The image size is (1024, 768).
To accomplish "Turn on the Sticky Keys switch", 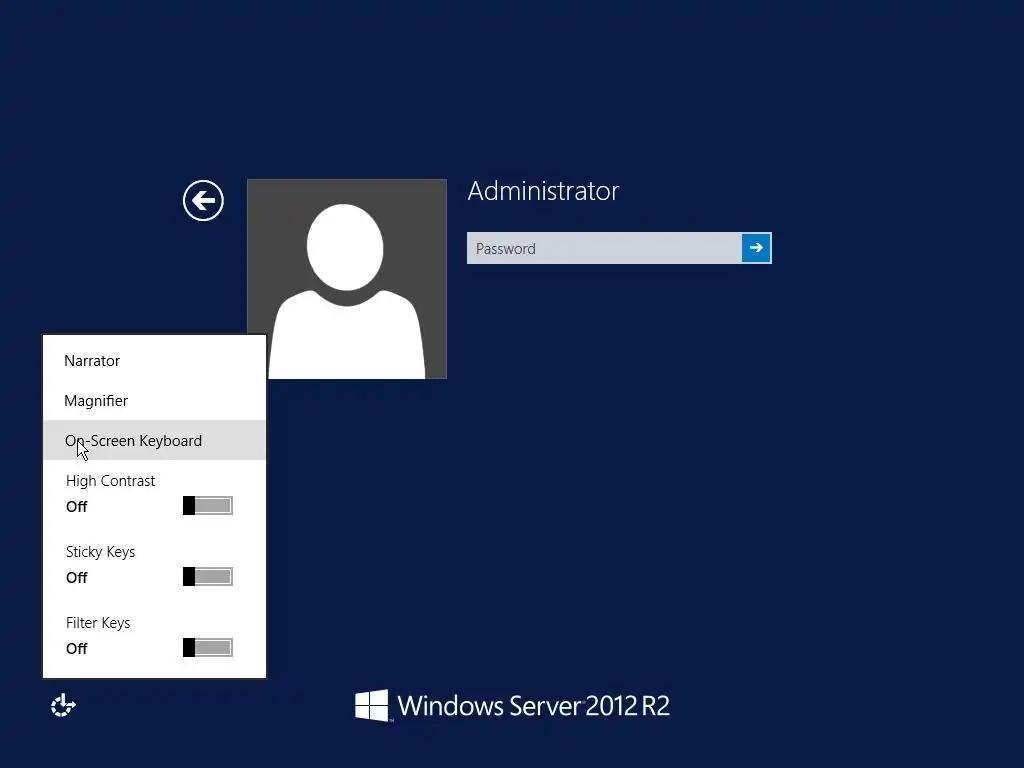I will 208,577.
